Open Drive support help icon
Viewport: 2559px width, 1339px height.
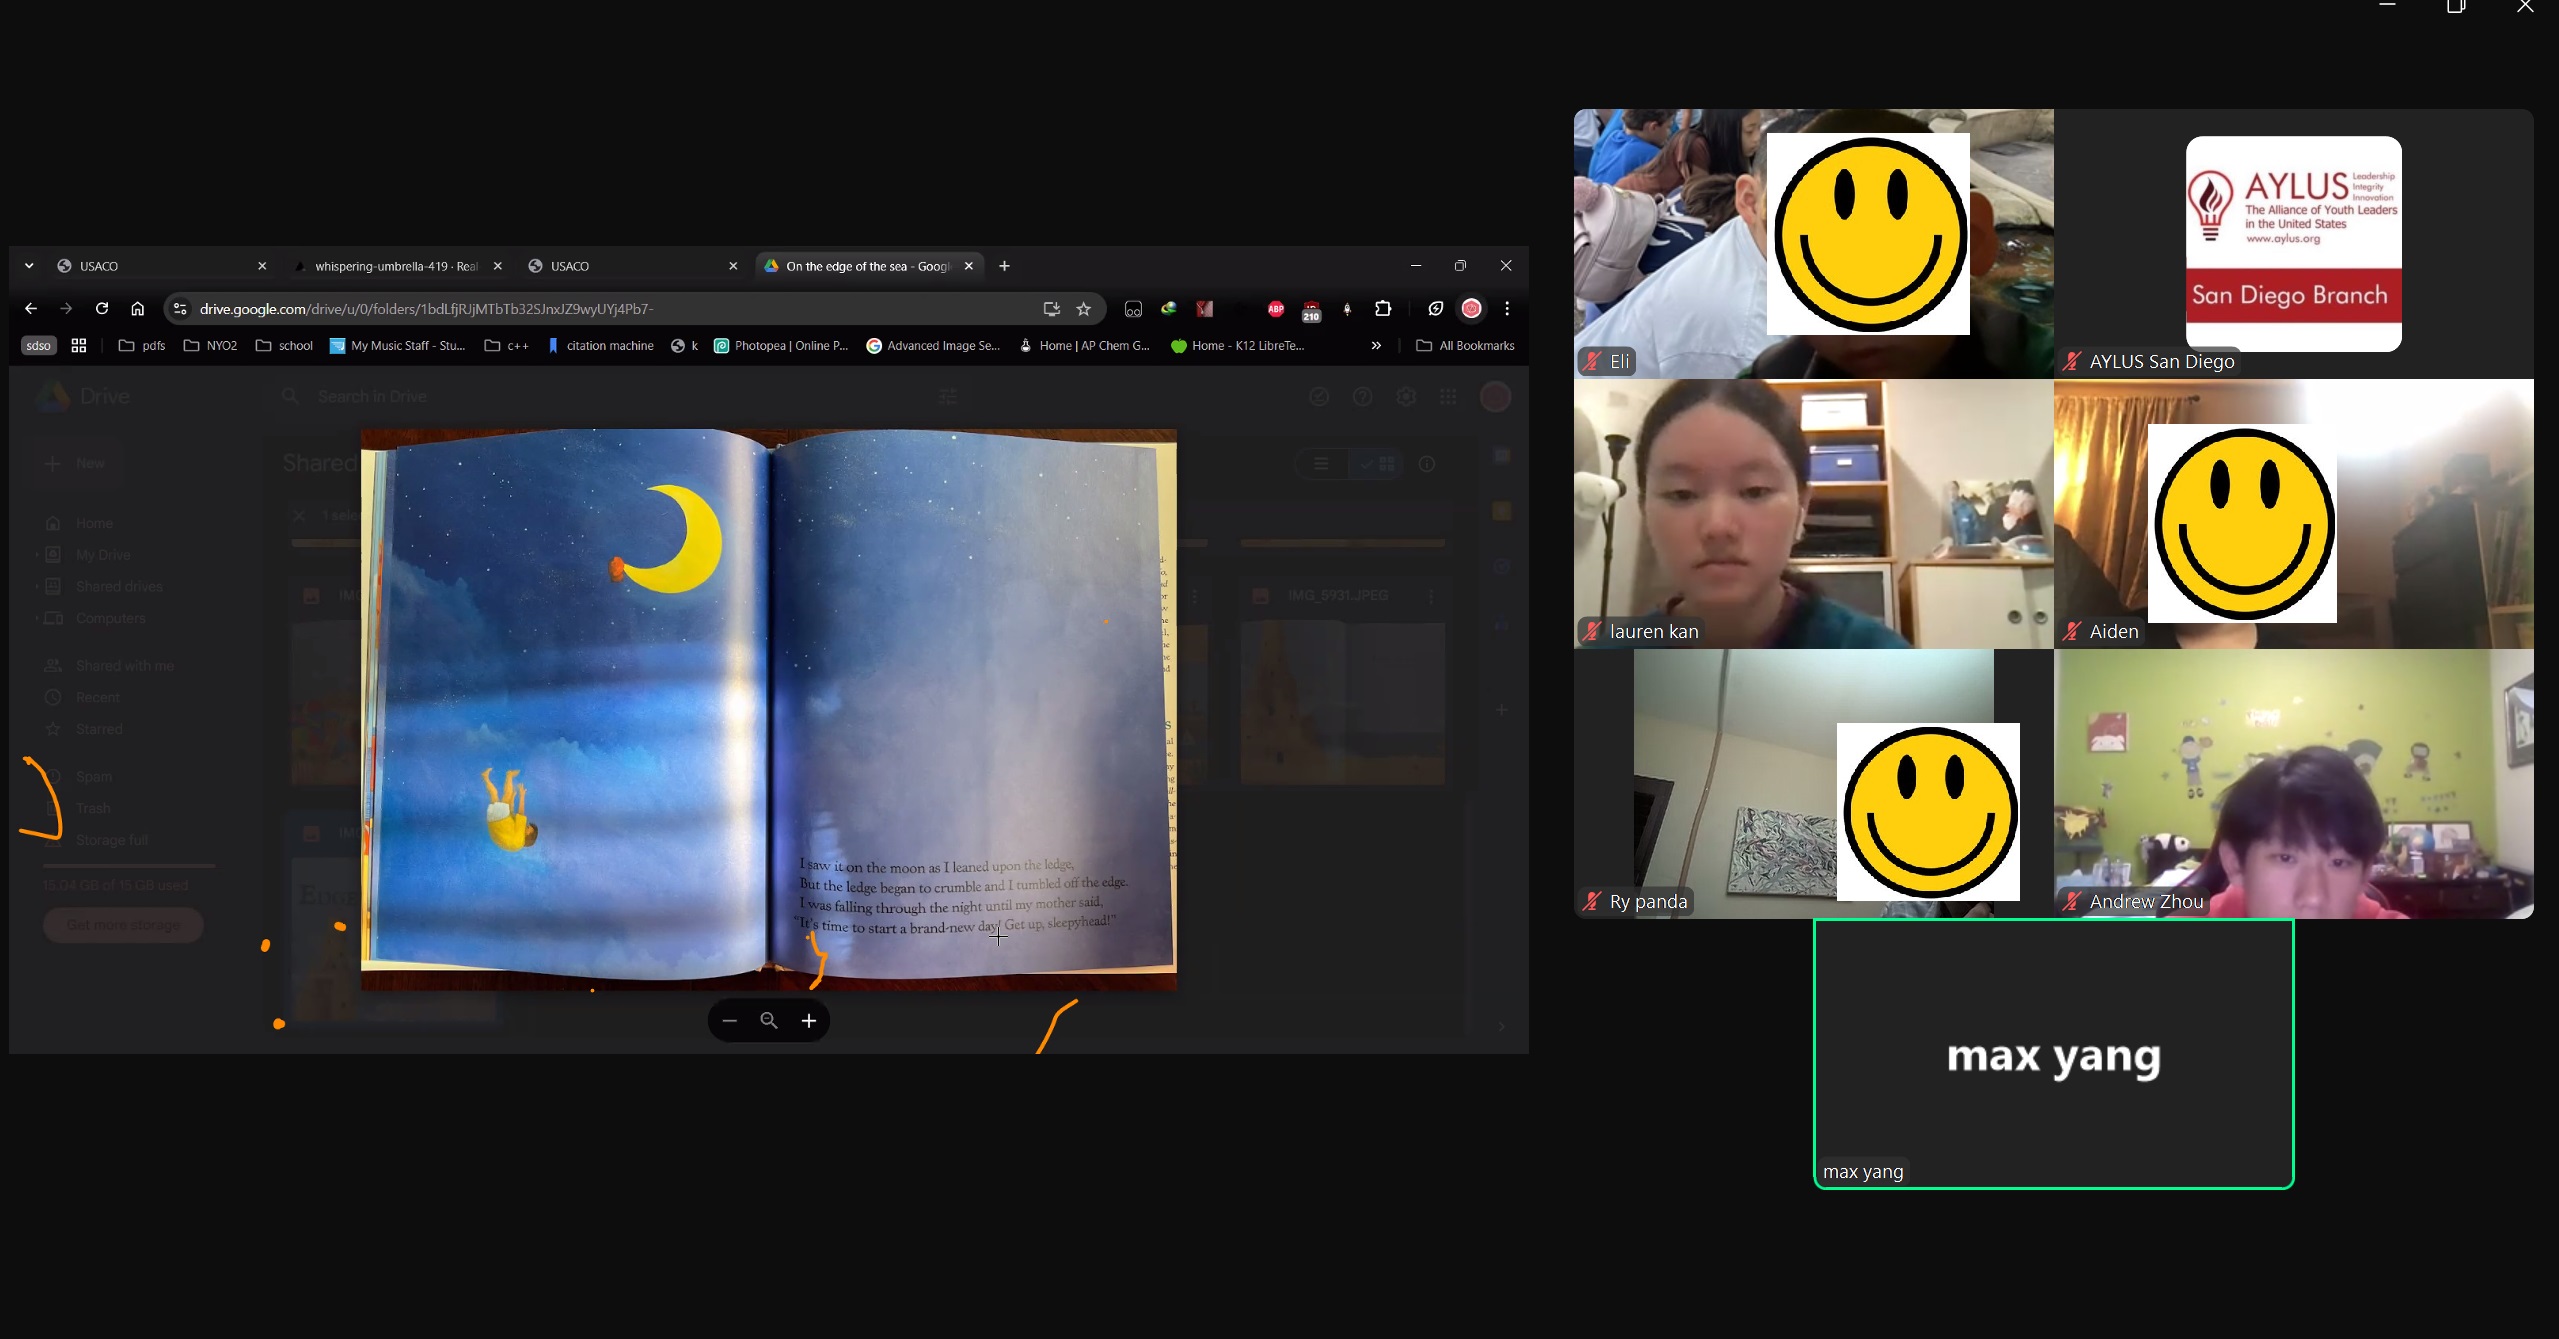1362,397
